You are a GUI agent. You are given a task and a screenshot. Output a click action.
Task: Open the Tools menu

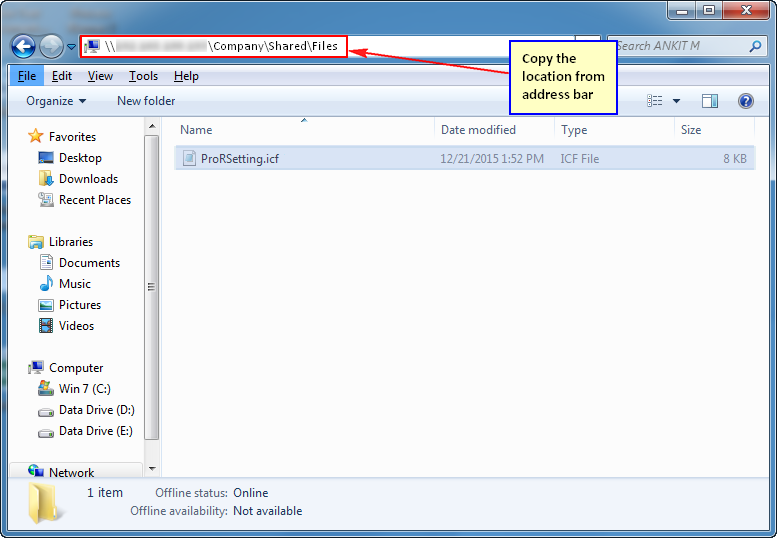143,76
